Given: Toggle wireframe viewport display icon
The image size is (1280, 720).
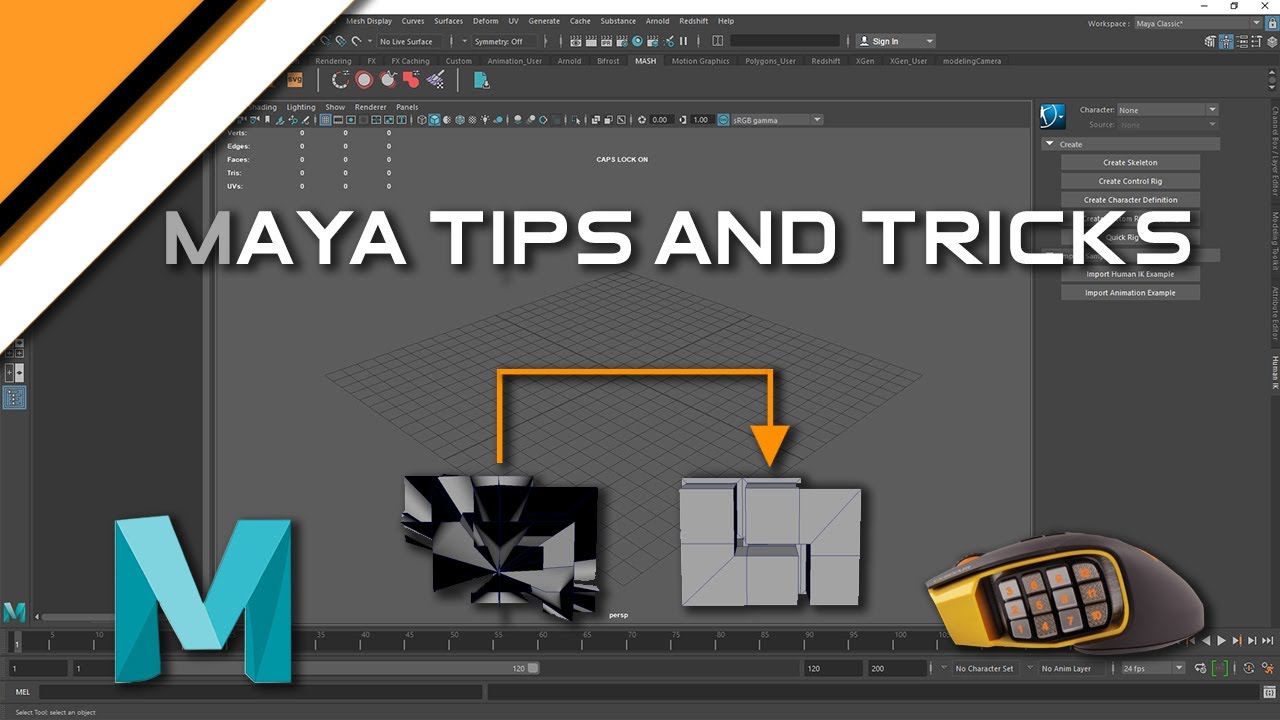Looking at the screenshot, I should [422, 120].
